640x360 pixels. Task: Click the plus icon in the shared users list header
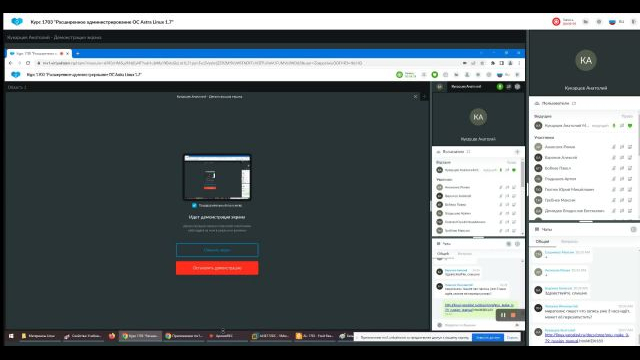tap(517, 151)
